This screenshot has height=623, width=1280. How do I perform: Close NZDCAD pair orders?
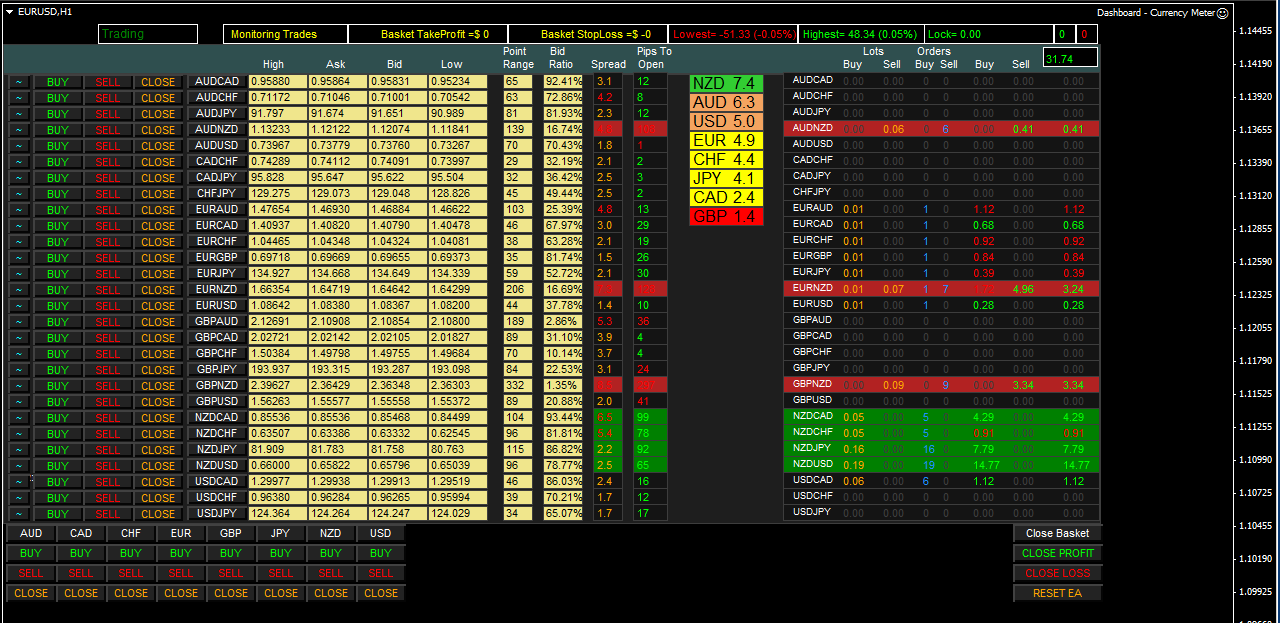[x=158, y=418]
